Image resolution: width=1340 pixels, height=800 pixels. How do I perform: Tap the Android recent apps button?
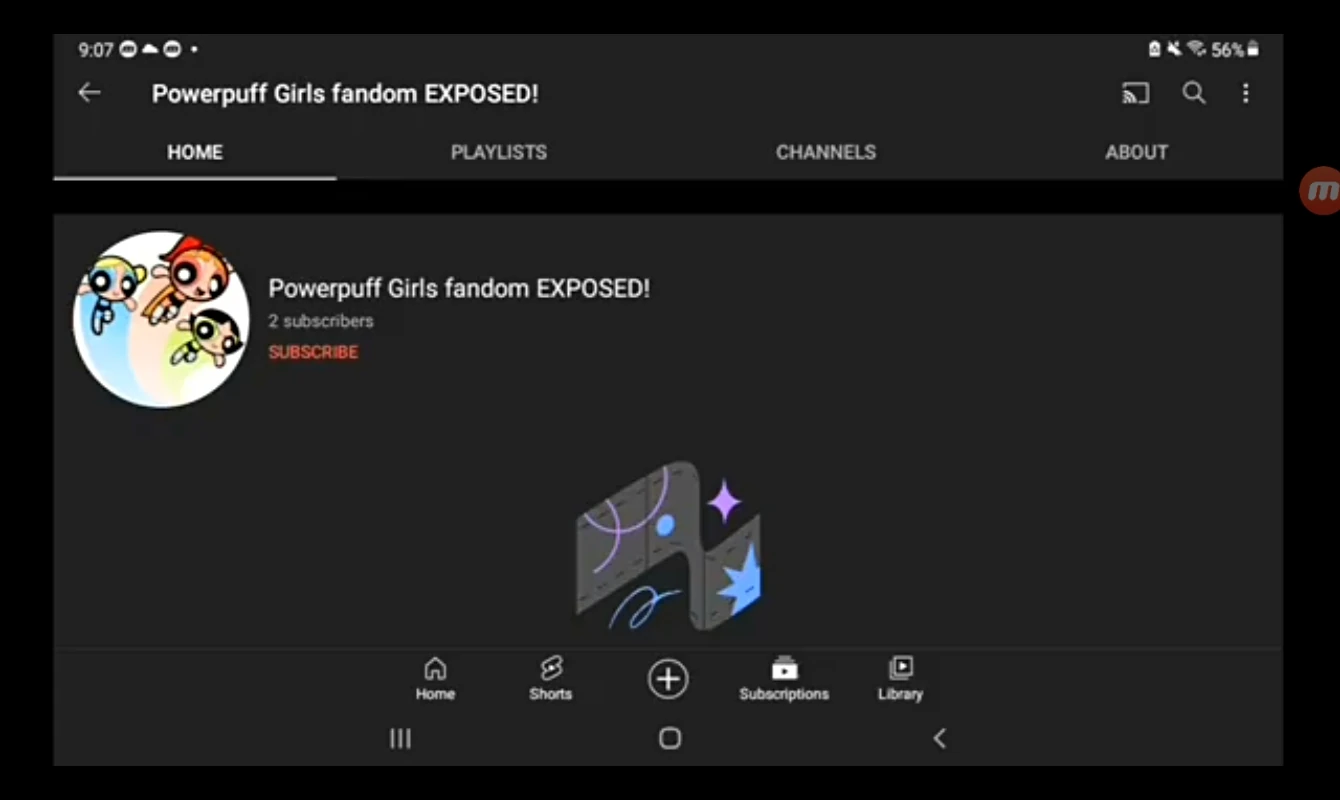[x=400, y=738]
